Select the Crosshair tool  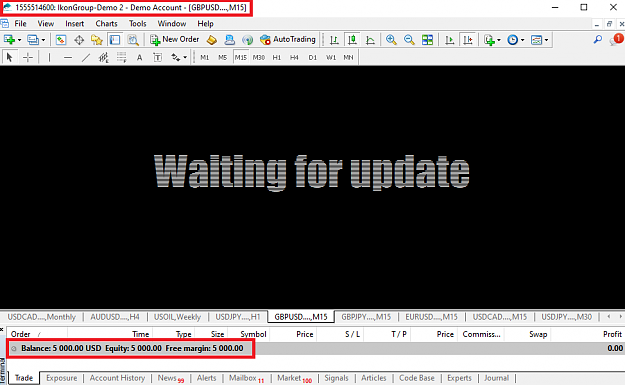(x=28, y=57)
